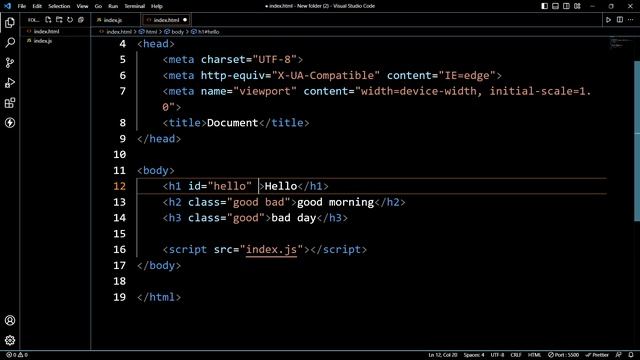Click the VS Code logo icon

[x=7, y=6]
